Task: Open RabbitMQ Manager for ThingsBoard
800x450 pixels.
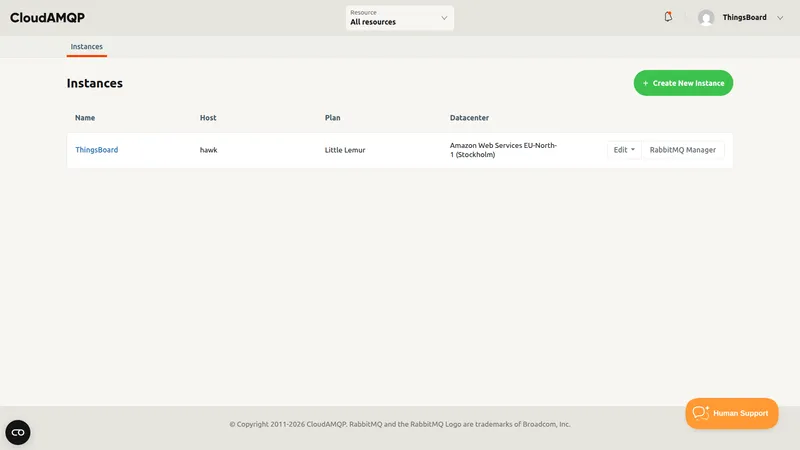Action: pyautogui.click(x=683, y=150)
